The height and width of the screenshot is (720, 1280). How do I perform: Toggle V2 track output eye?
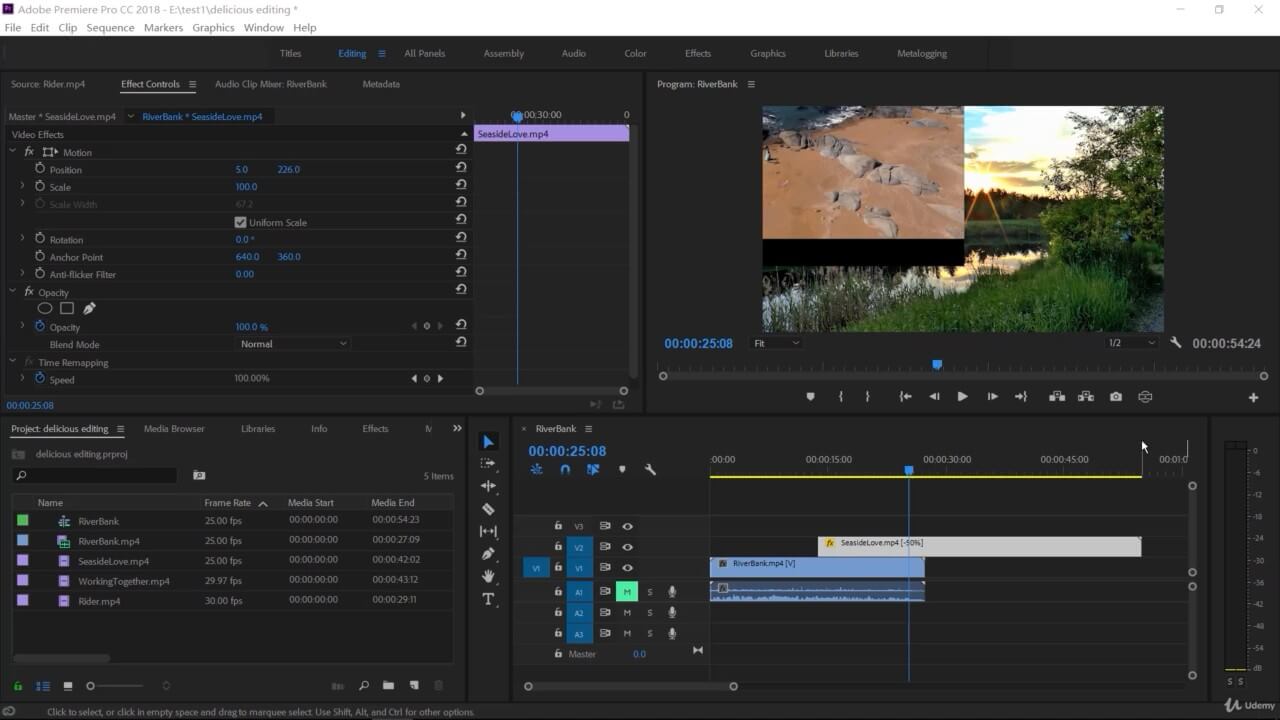627,547
